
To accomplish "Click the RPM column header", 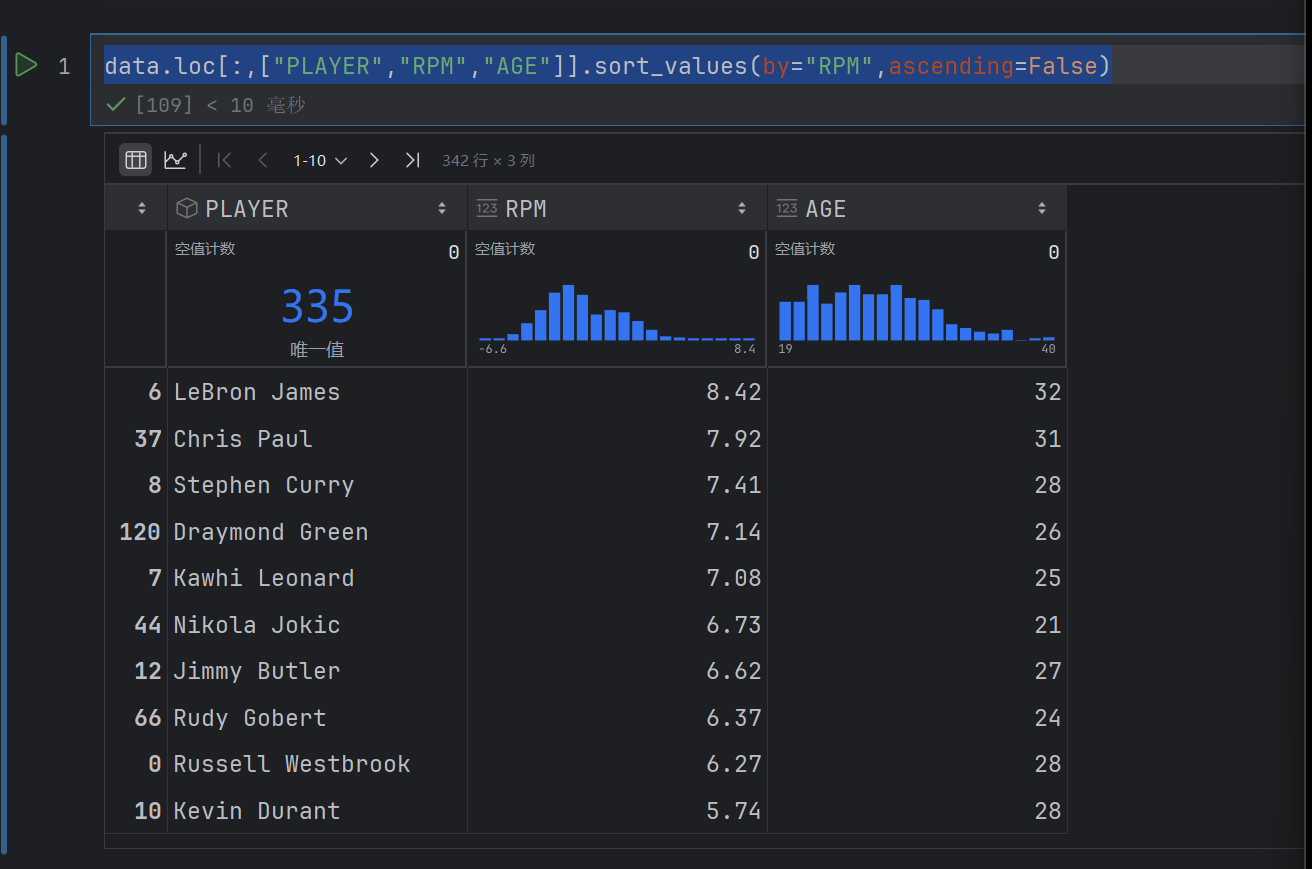I will pyautogui.click(x=616, y=208).
